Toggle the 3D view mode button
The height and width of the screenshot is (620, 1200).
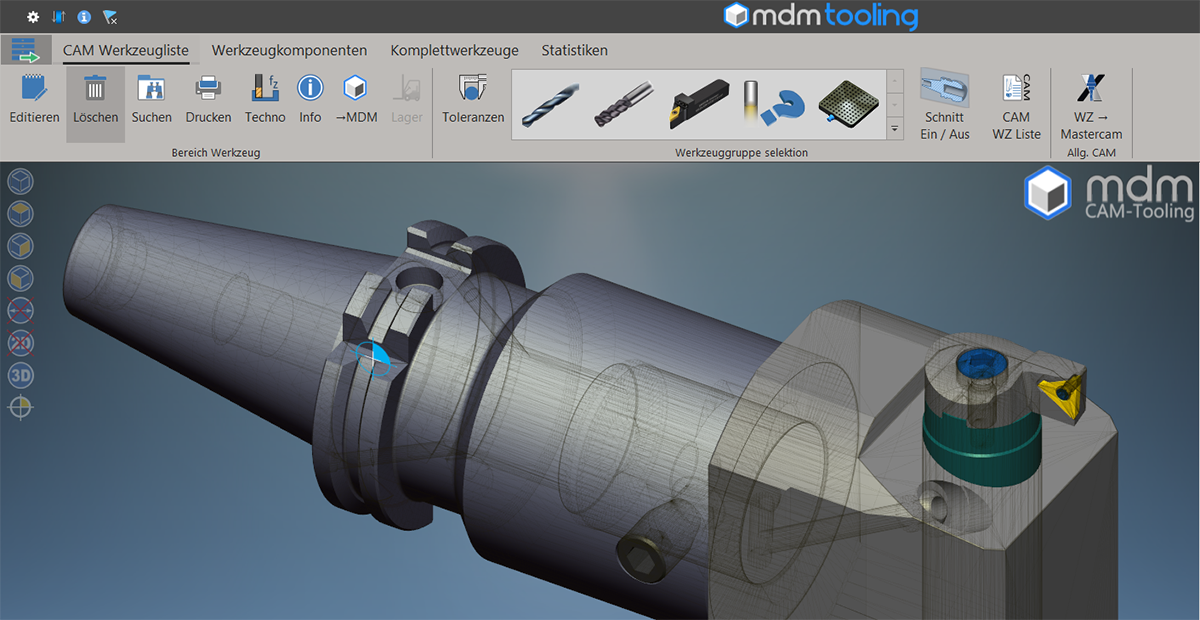tap(21, 375)
